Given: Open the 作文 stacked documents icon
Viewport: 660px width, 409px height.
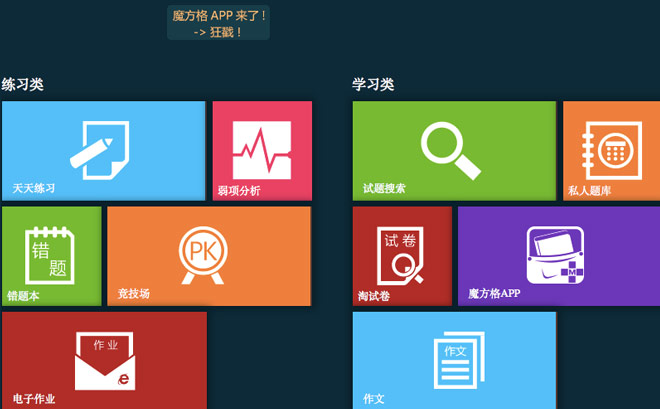Looking at the screenshot, I should coord(453,360).
